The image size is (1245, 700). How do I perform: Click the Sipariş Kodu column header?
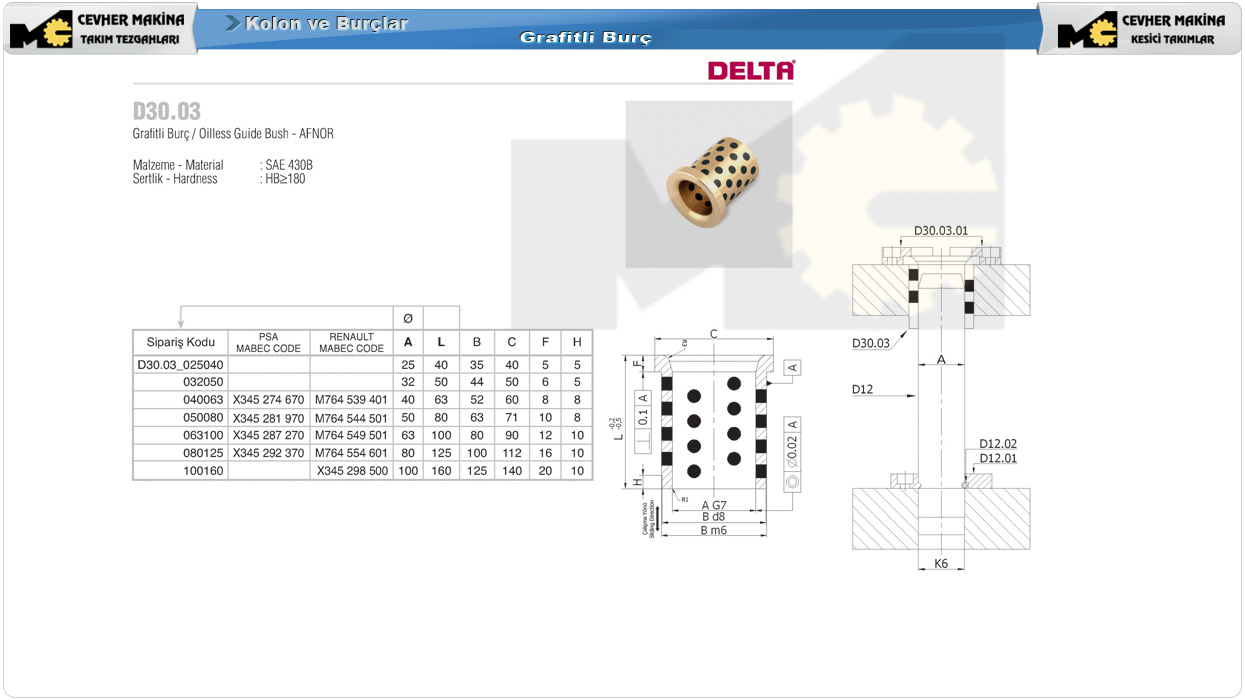pos(180,342)
